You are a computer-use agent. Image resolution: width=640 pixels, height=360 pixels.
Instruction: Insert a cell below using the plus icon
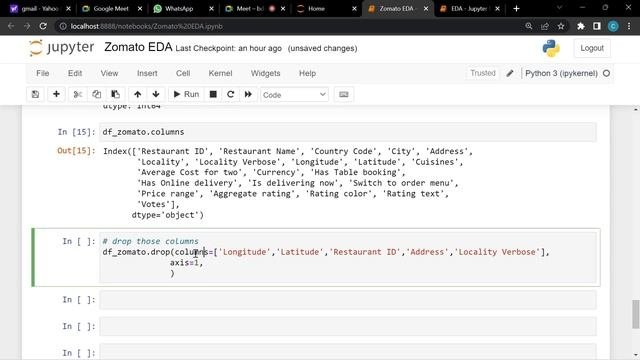(x=56, y=94)
